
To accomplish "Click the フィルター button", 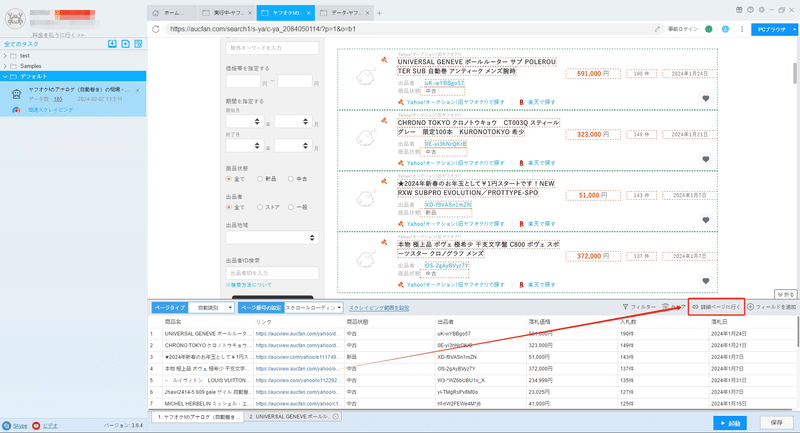I will 639,307.
